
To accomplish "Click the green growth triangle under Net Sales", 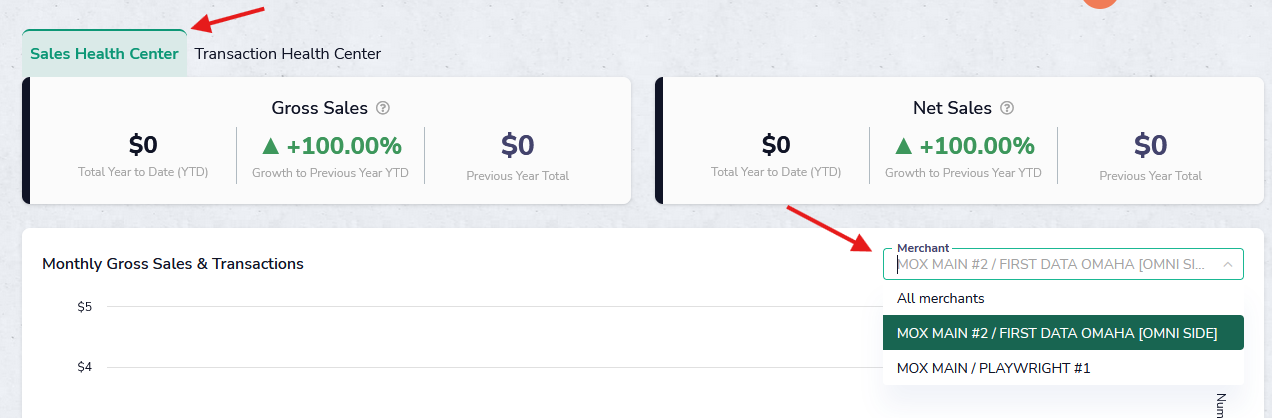I will [x=903, y=146].
